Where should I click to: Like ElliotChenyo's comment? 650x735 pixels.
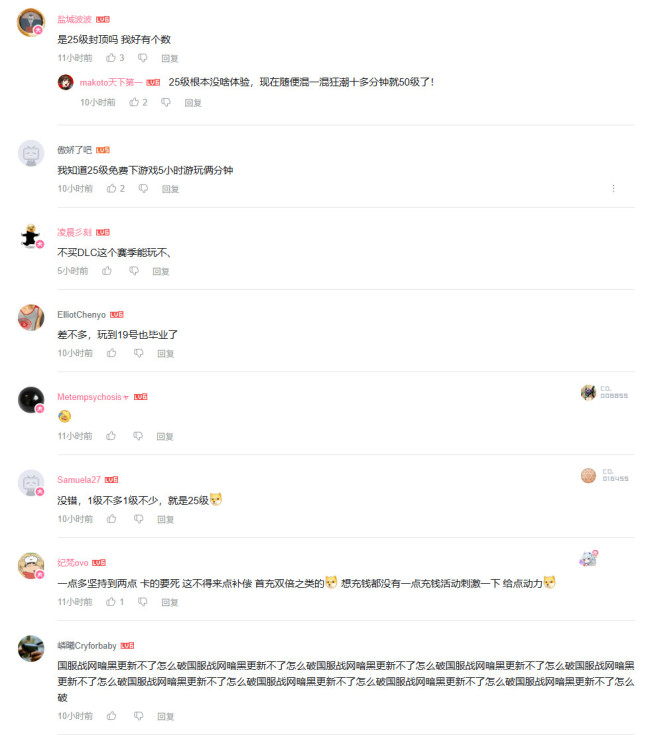111,353
